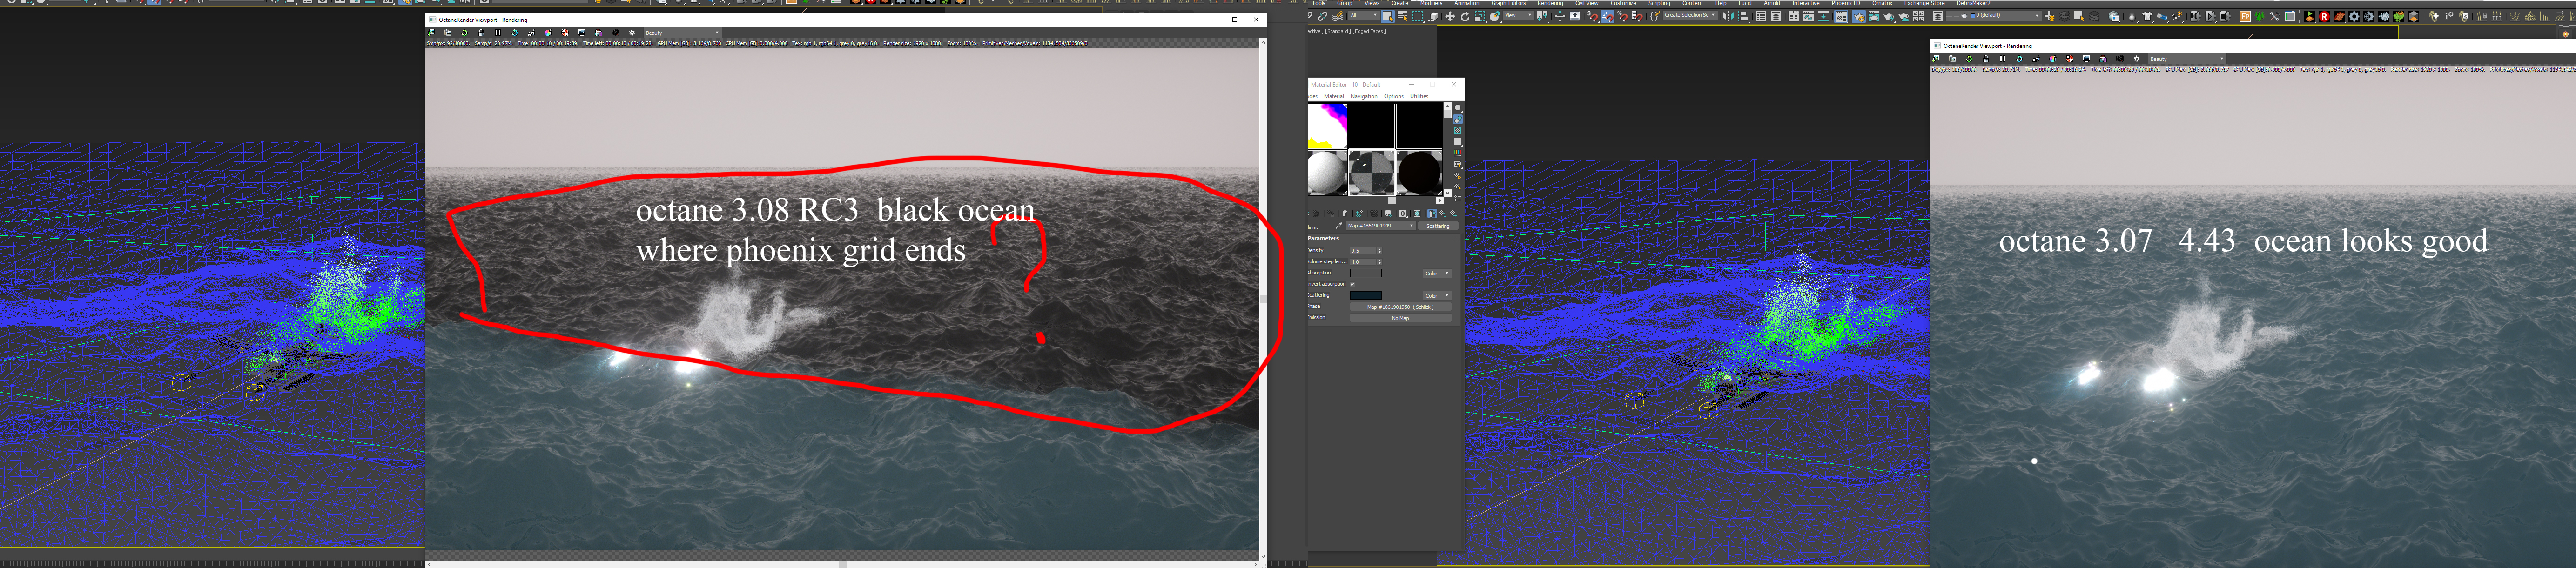Open the Phoenix FD menu

[x=1845, y=3]
